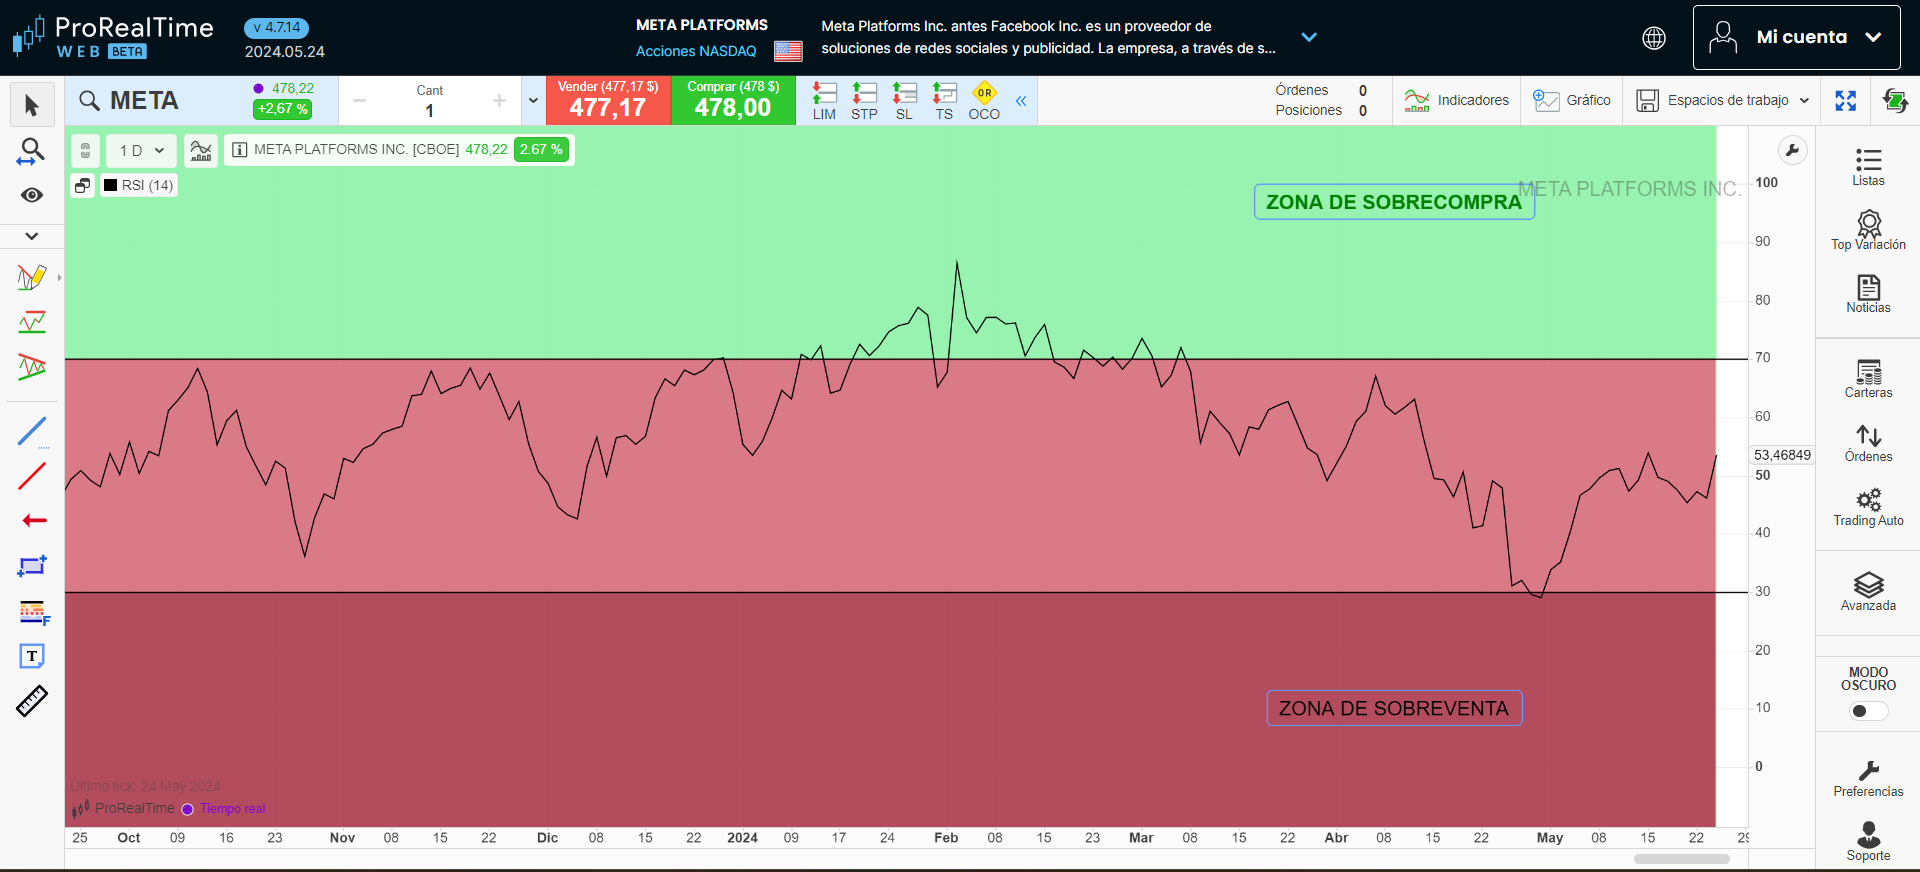This screenshot has height=872, width=1920.
Task: Select the ruler measurement tool
Action: click(32, 701)
